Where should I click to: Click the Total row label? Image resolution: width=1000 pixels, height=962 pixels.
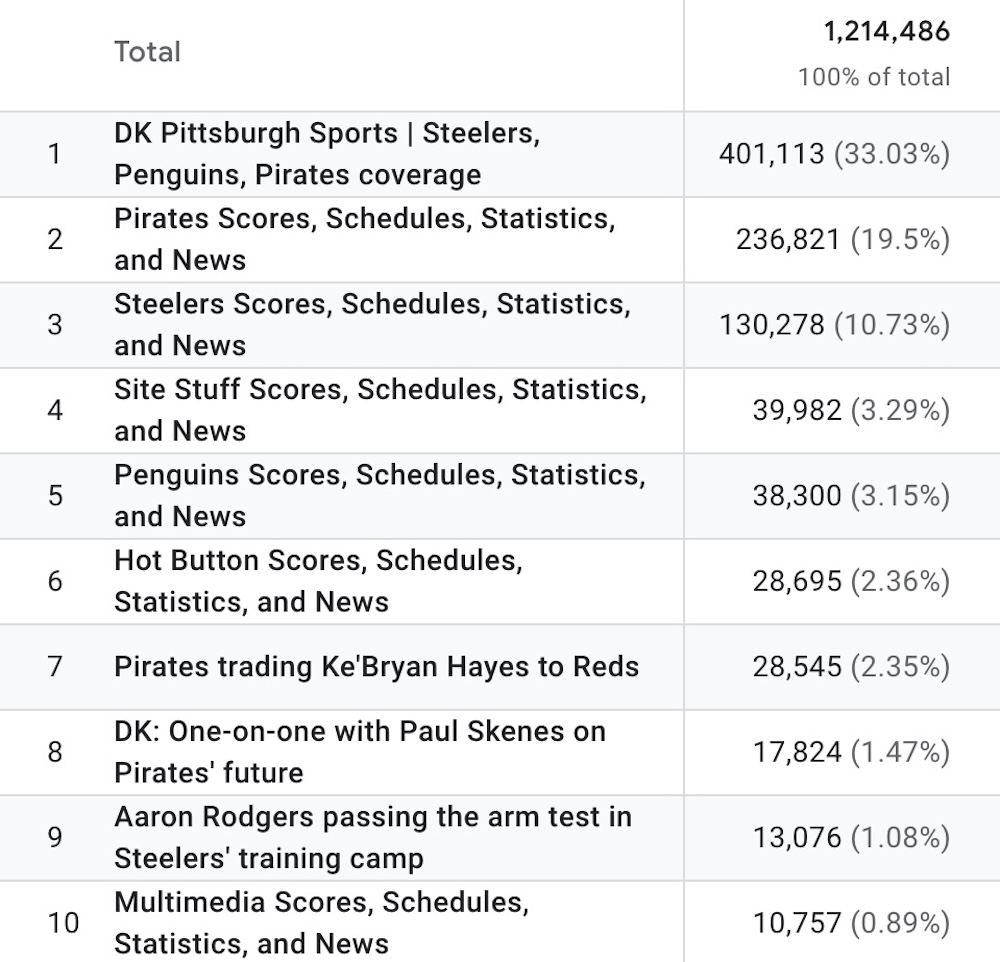[147, 52]
